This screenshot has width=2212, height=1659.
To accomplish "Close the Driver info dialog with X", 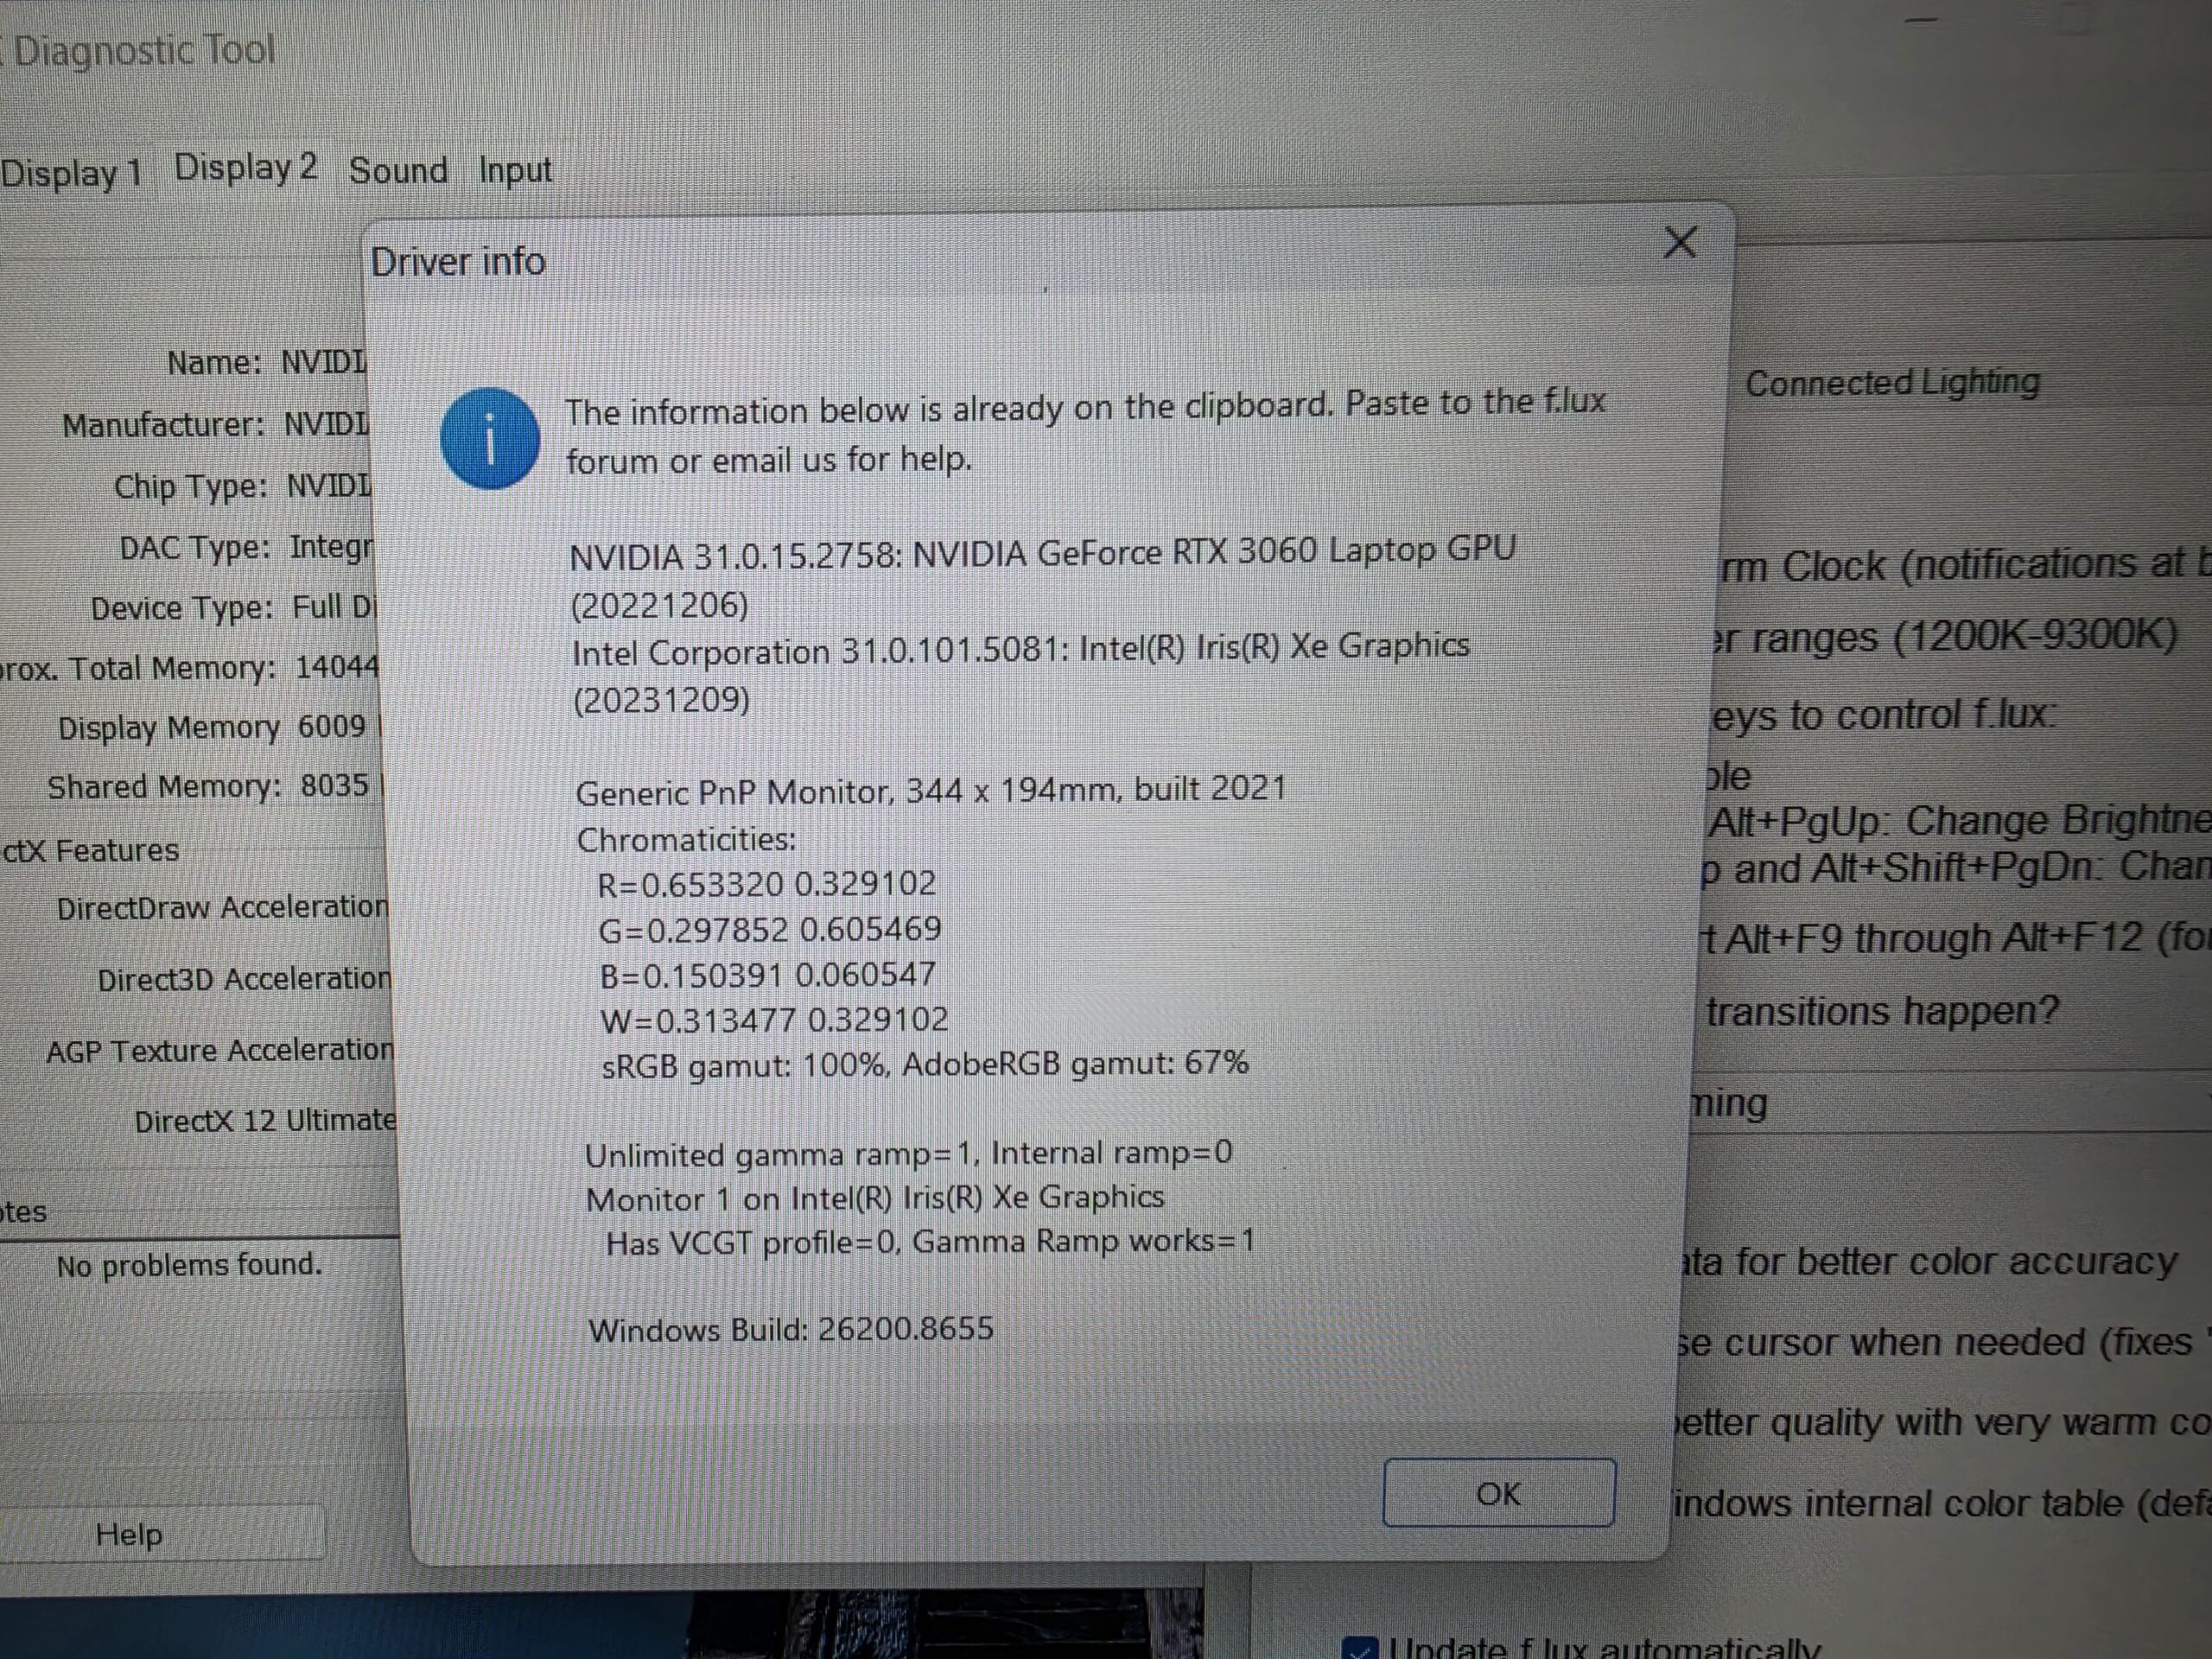I will pos(1680,242).
